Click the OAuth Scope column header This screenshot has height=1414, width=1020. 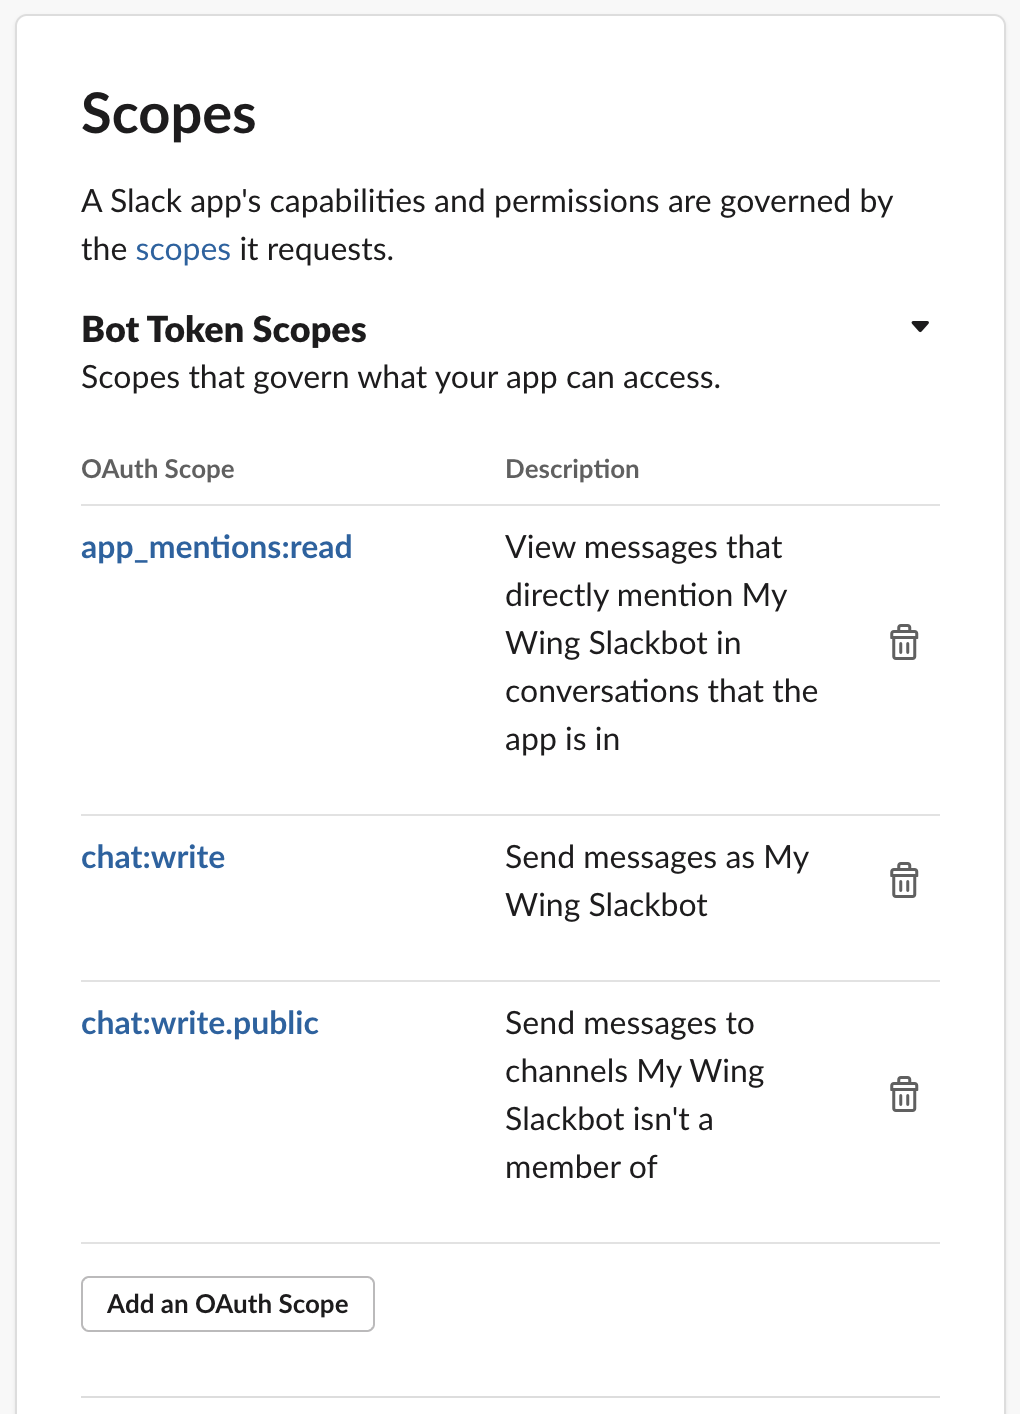tap(157, 468)
